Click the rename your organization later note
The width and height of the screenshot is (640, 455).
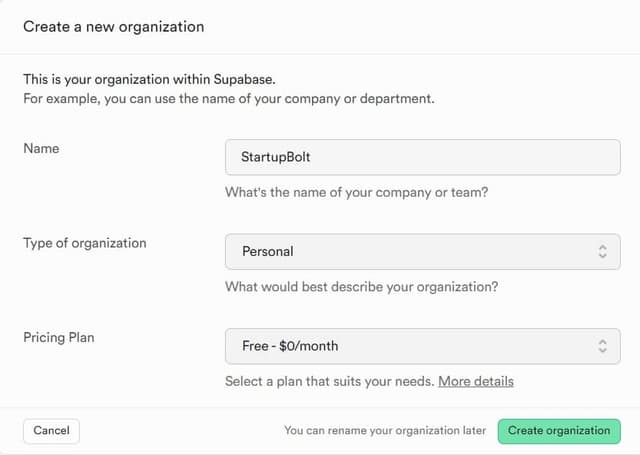pyautogui.click(x=385, y=431)
